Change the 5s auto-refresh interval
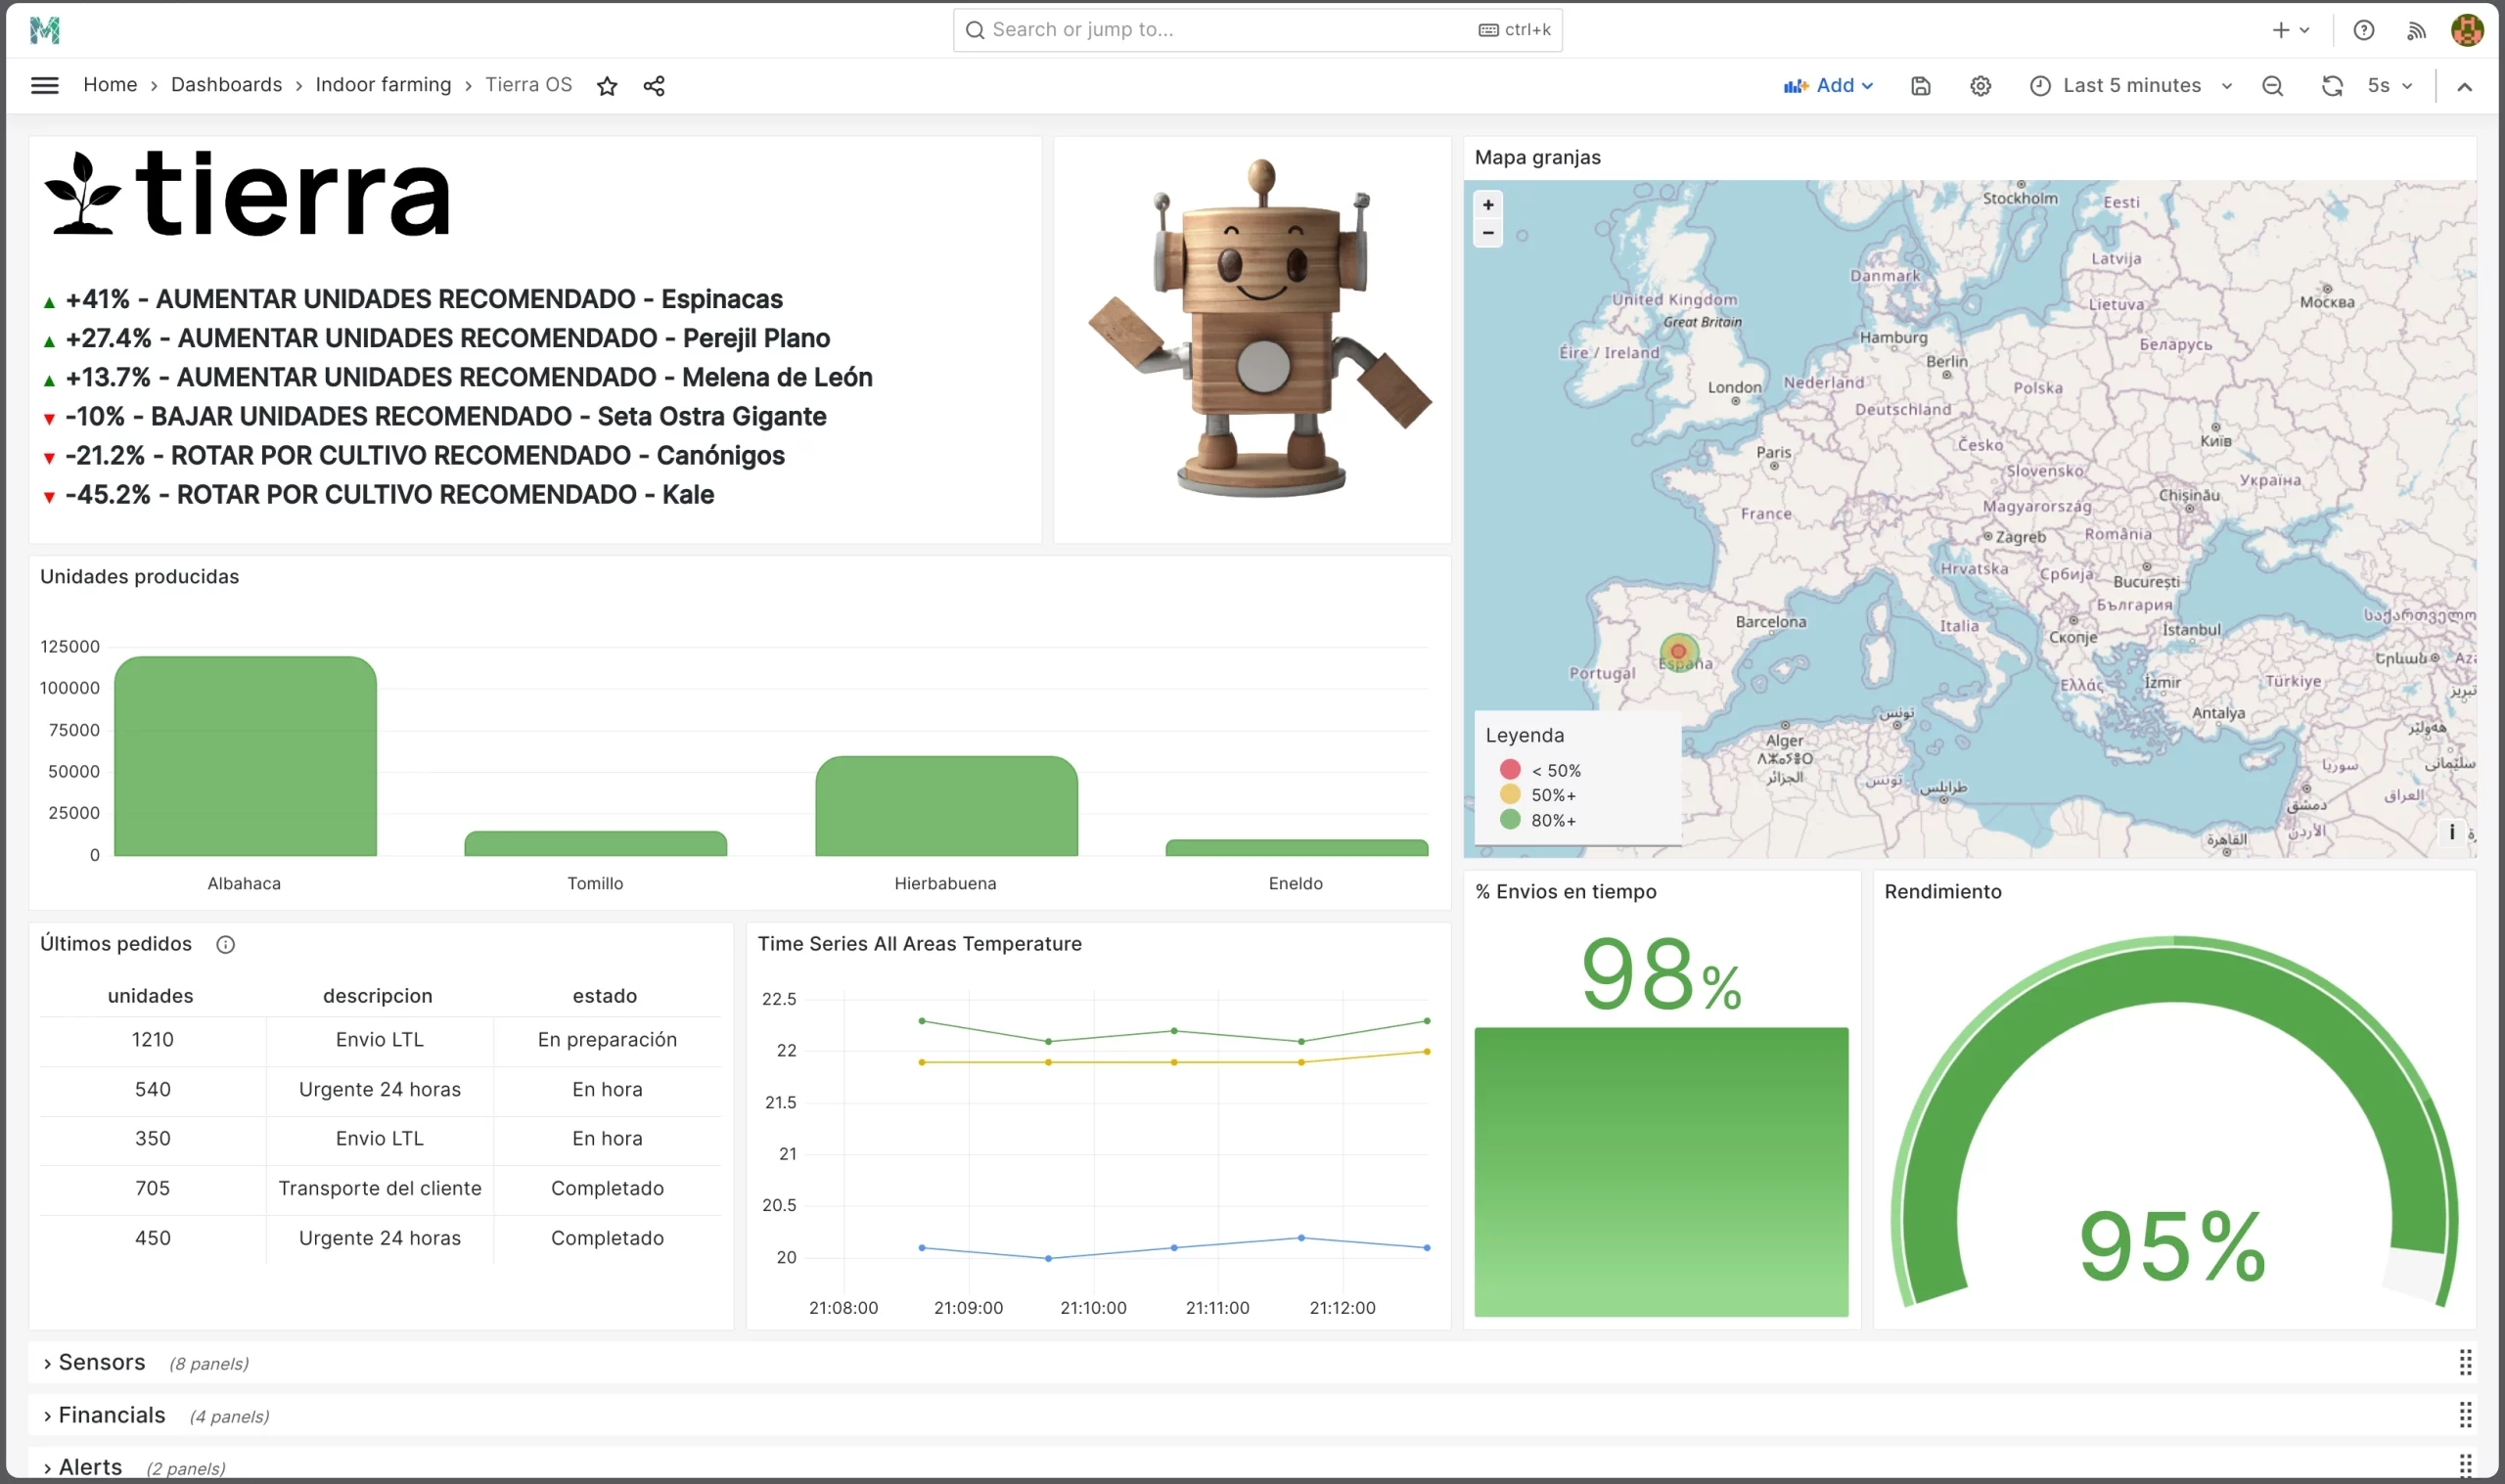The width and height of the screenshot is (2505, 1484). click(x=2389, y=85)
